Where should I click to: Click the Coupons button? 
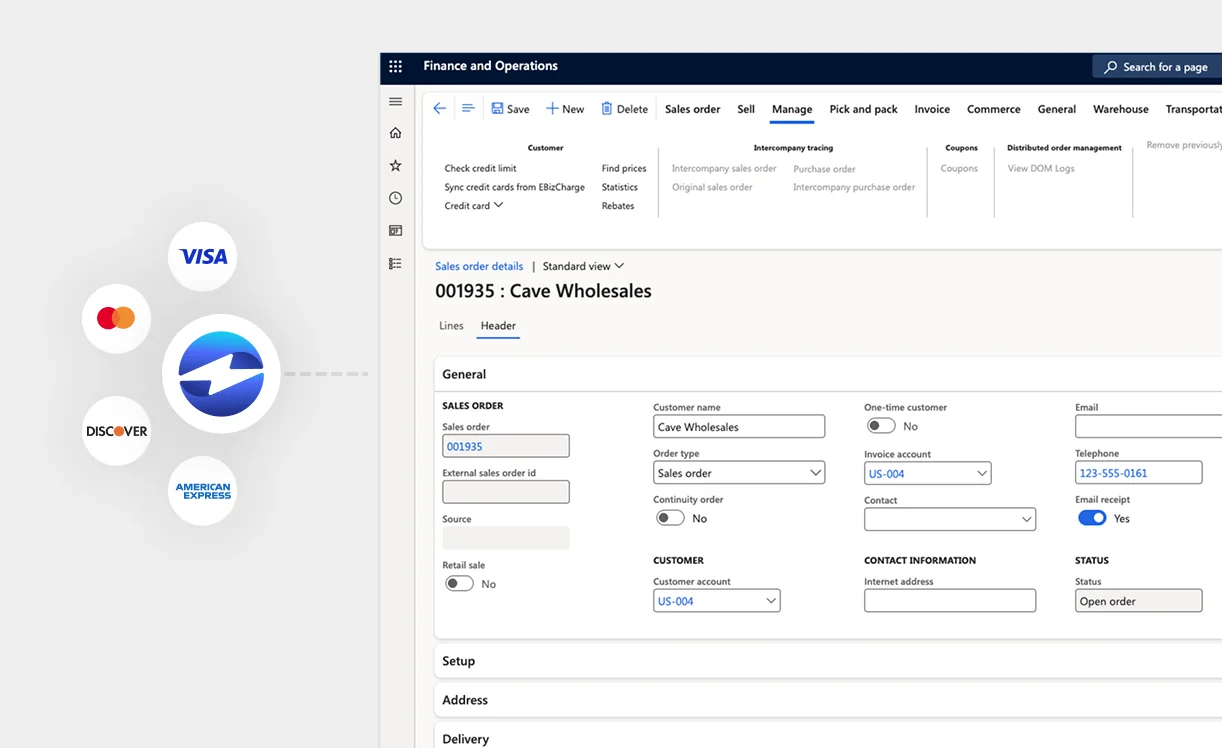(959, 169)
